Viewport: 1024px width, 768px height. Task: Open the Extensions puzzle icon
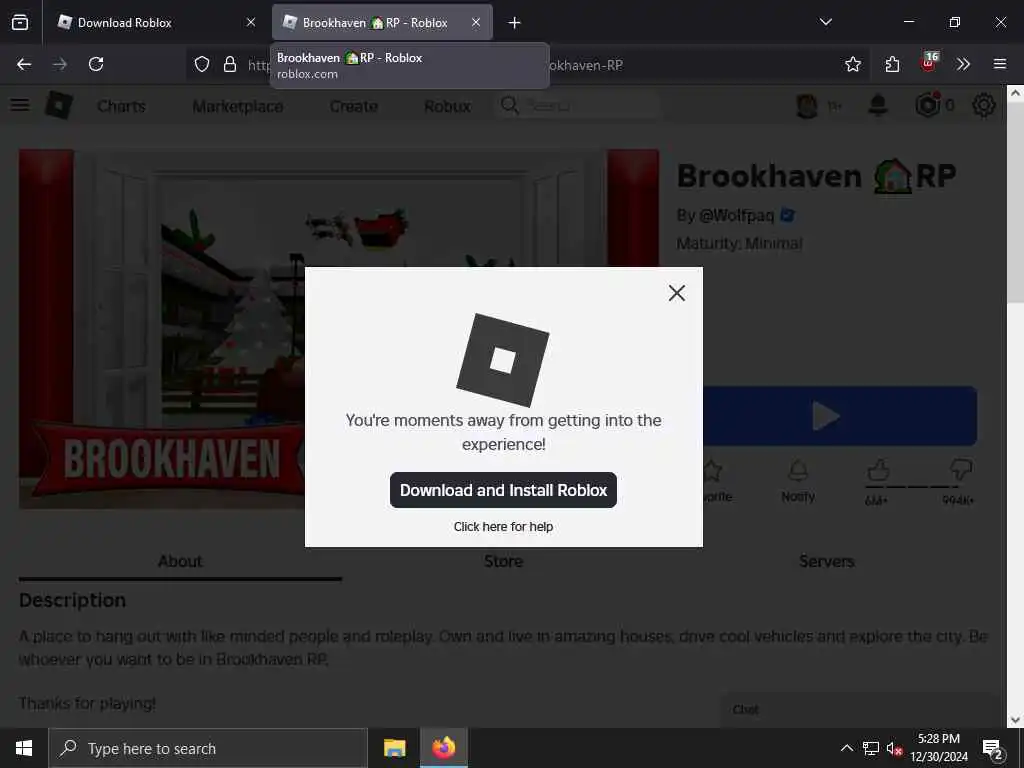tap(892, 64)
